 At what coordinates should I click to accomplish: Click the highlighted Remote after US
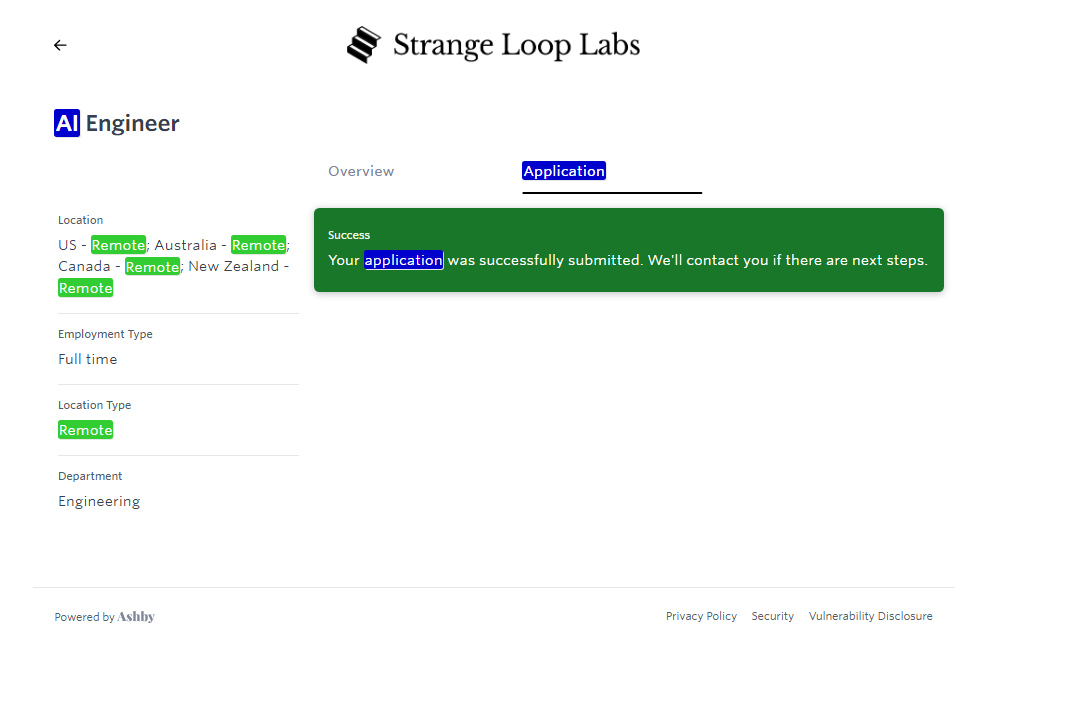(x=118, y=245)
